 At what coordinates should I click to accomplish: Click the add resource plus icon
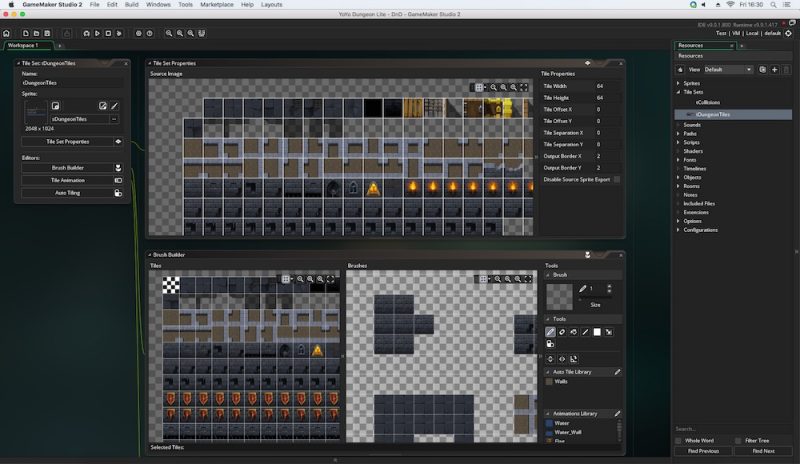(x=775, y=70)
